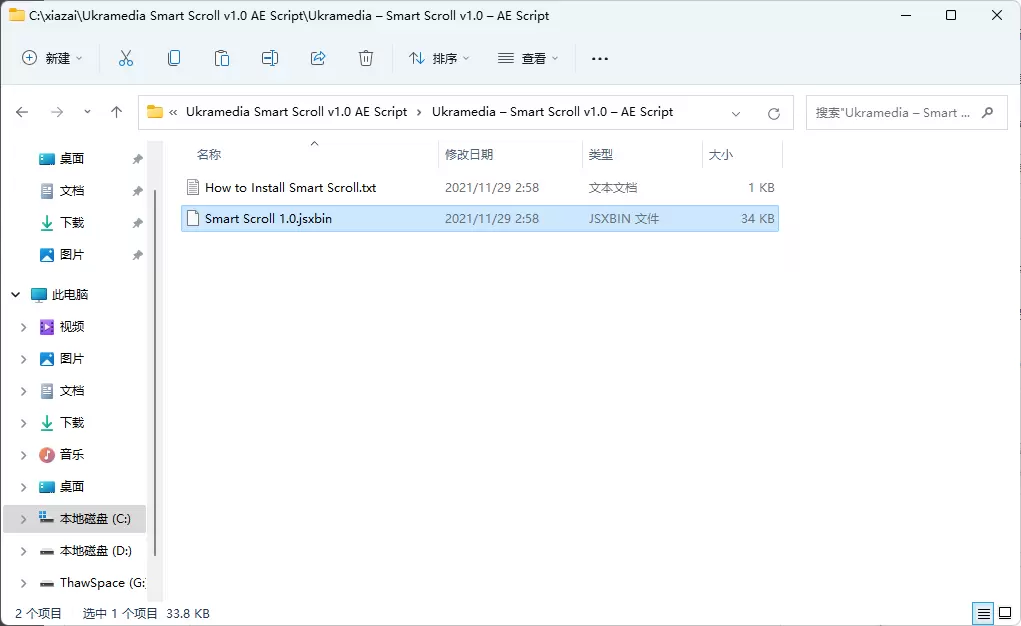1021x626 pixels.
Task: Click the 2021/11/29 2:58 date of jsxbin file
Action: [x=492, y=219]
